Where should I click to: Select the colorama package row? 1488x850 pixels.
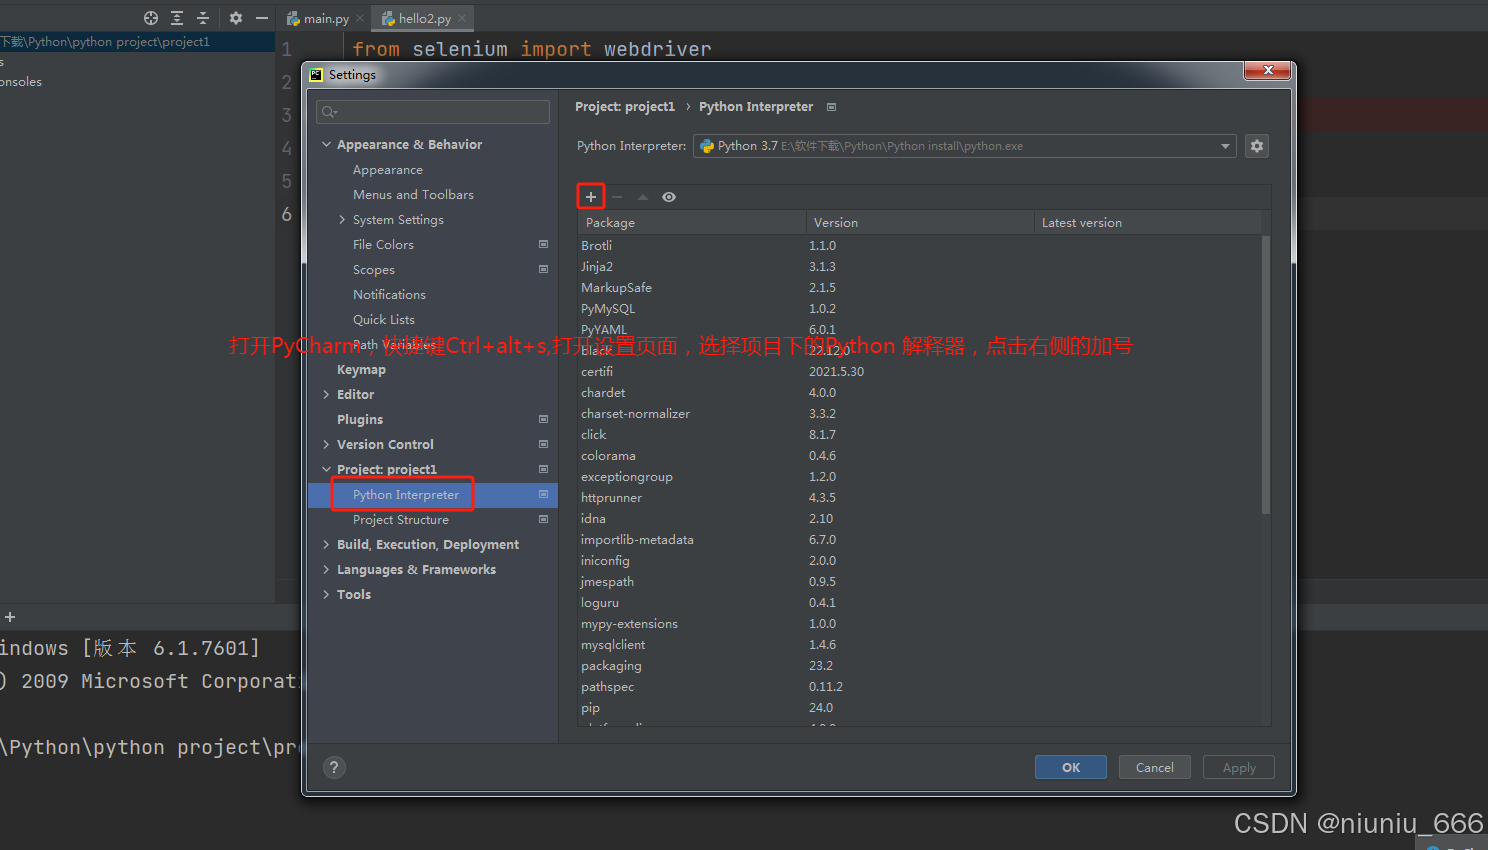coord(920,456)
